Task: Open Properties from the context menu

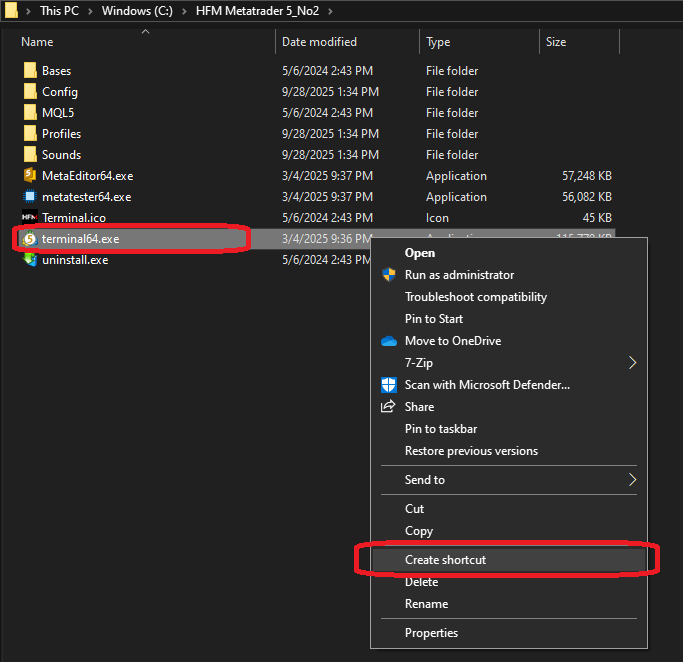Action: [431, 633]
